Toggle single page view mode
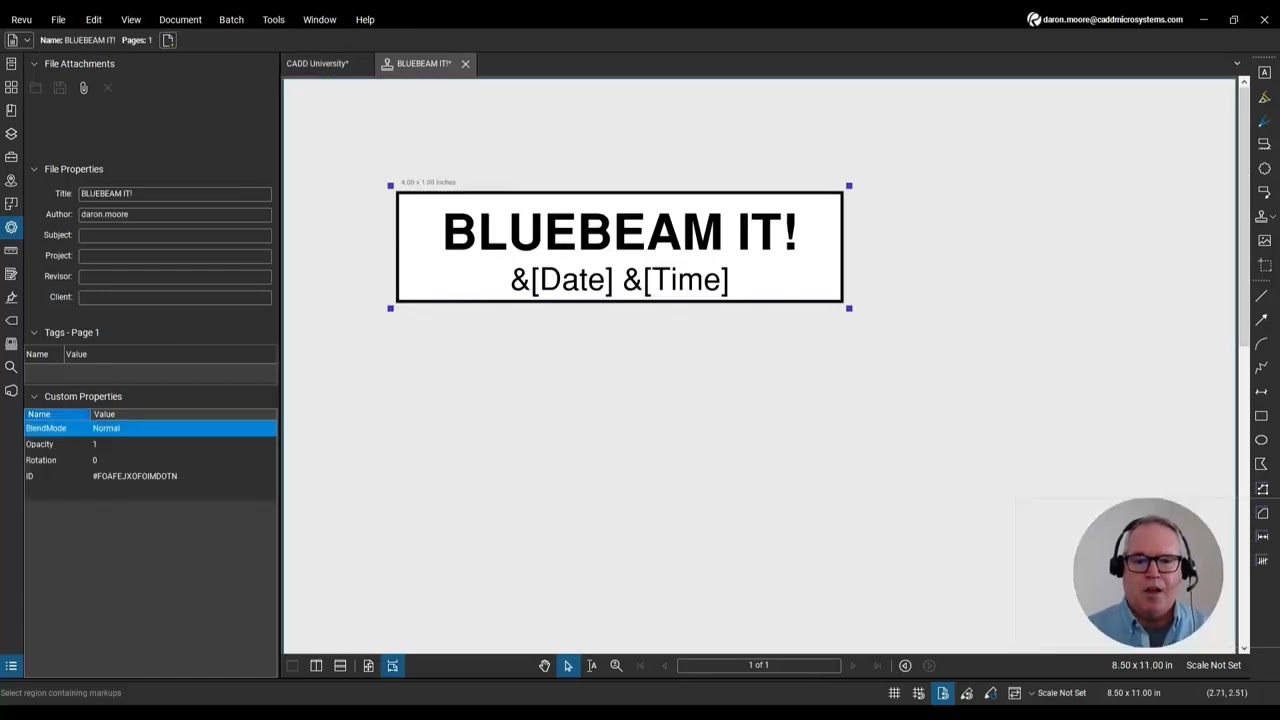The width and height of the screenshot is (1280, 720). [x=368, y=666]
